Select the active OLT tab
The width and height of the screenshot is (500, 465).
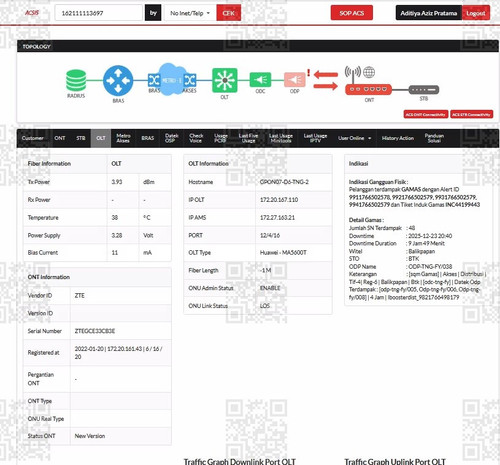pos(101,138)
